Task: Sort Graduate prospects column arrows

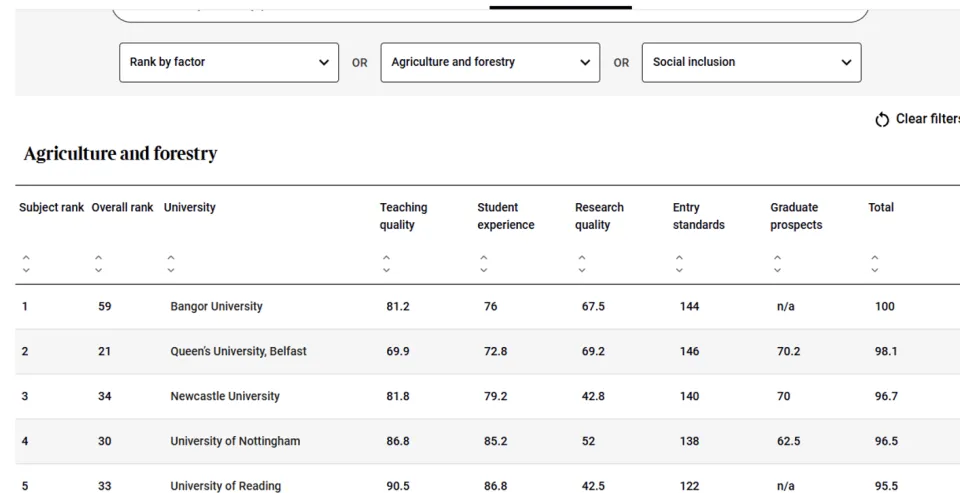Action: [x=777, y=264]
